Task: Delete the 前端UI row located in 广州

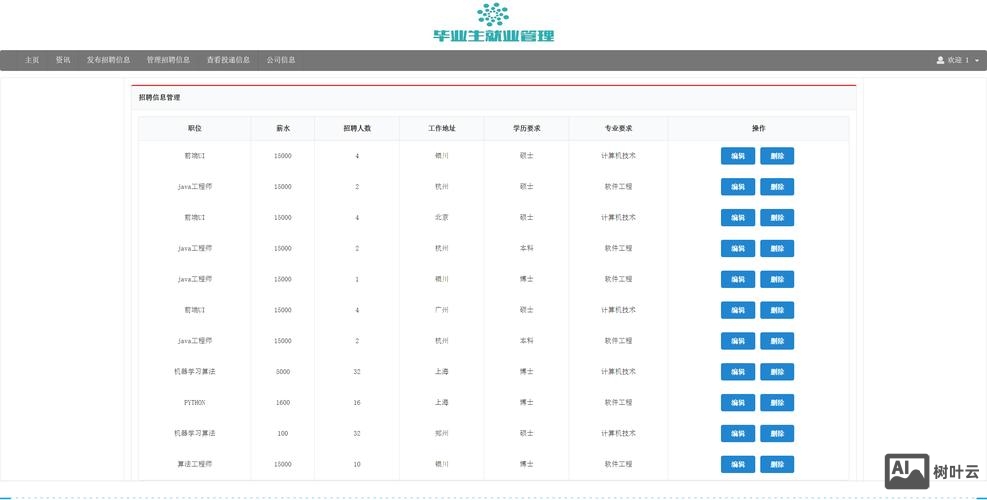Action: [x=777, y=310]
